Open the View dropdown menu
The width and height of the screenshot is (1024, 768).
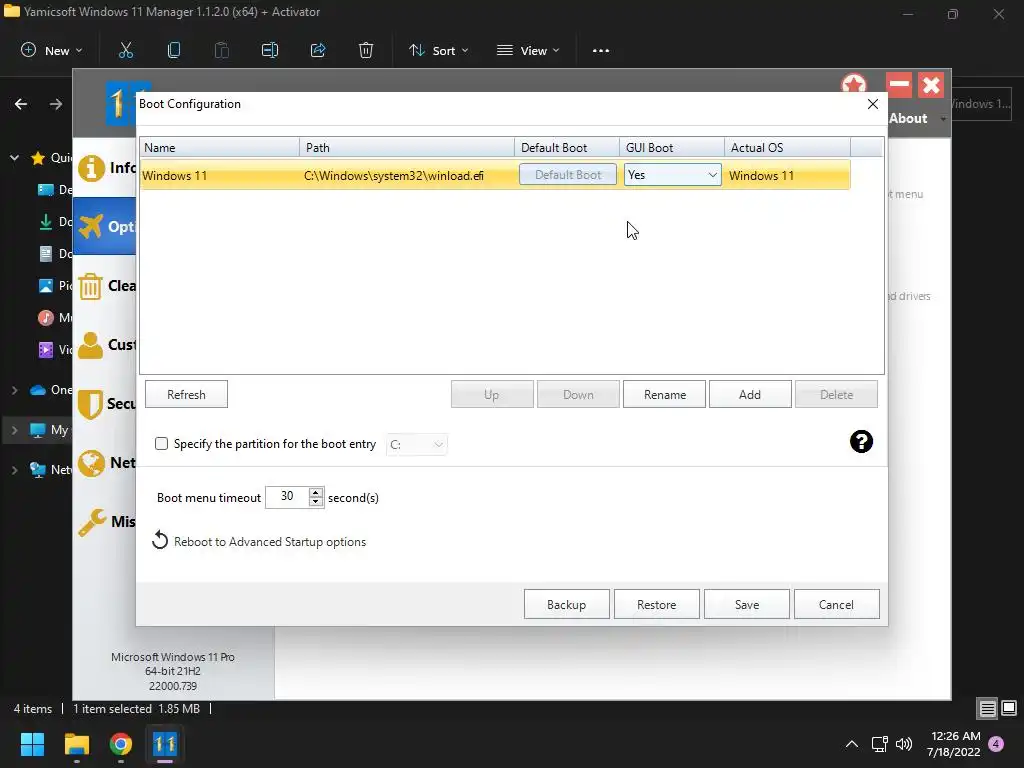click(528, 50)
